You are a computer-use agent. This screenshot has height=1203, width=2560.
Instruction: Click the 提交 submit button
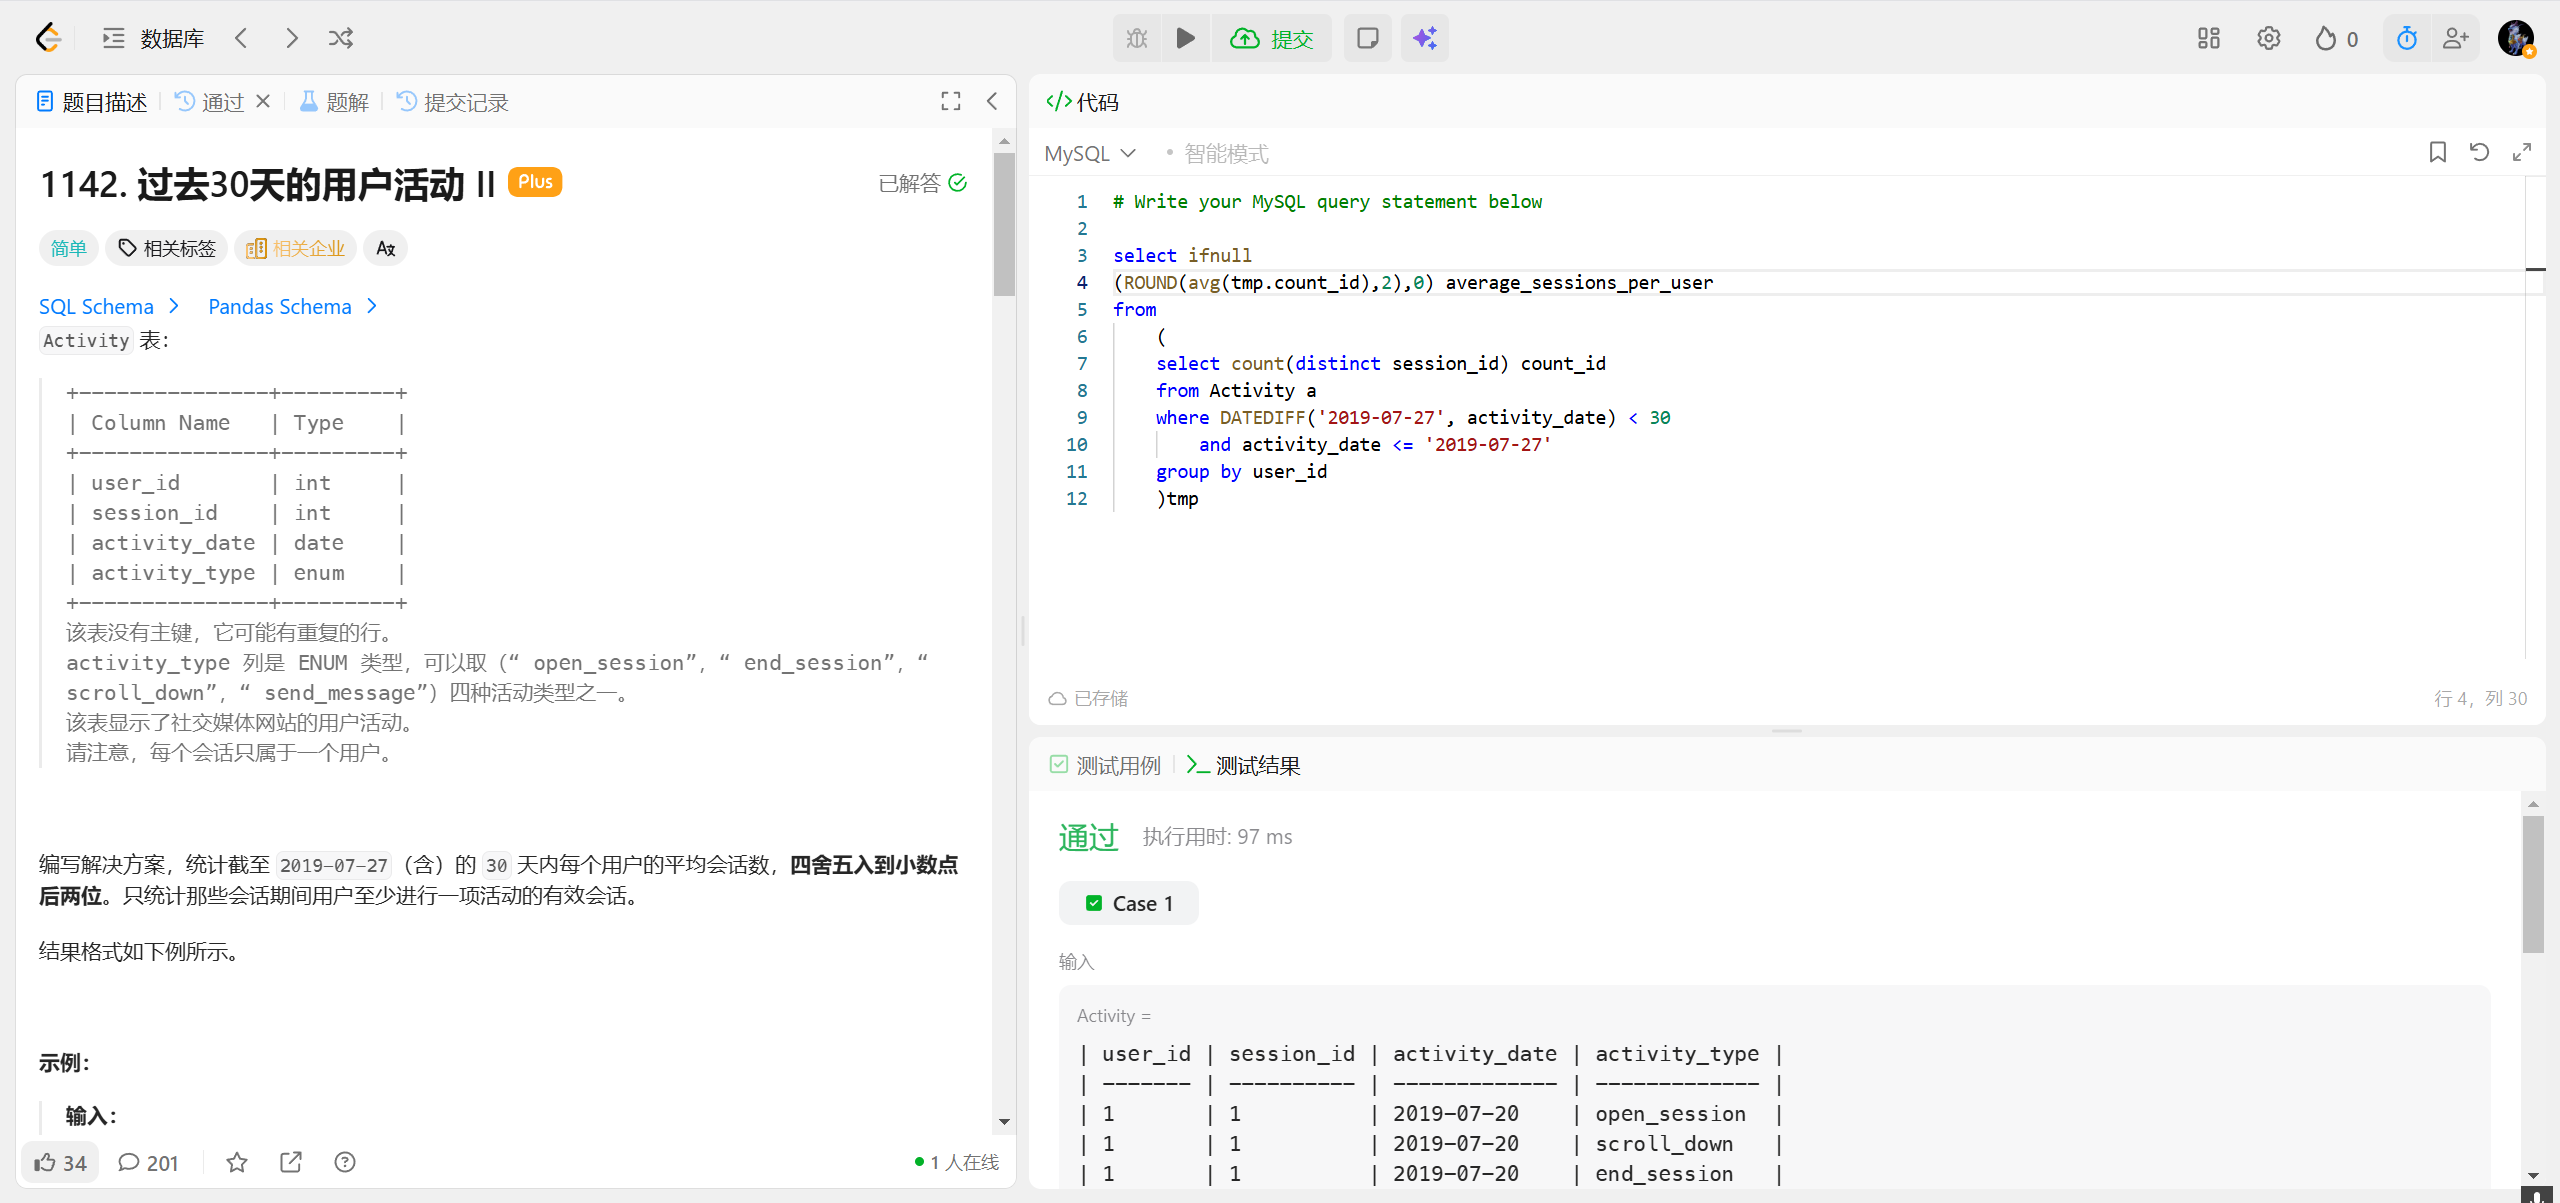(x=1272, y=38)
